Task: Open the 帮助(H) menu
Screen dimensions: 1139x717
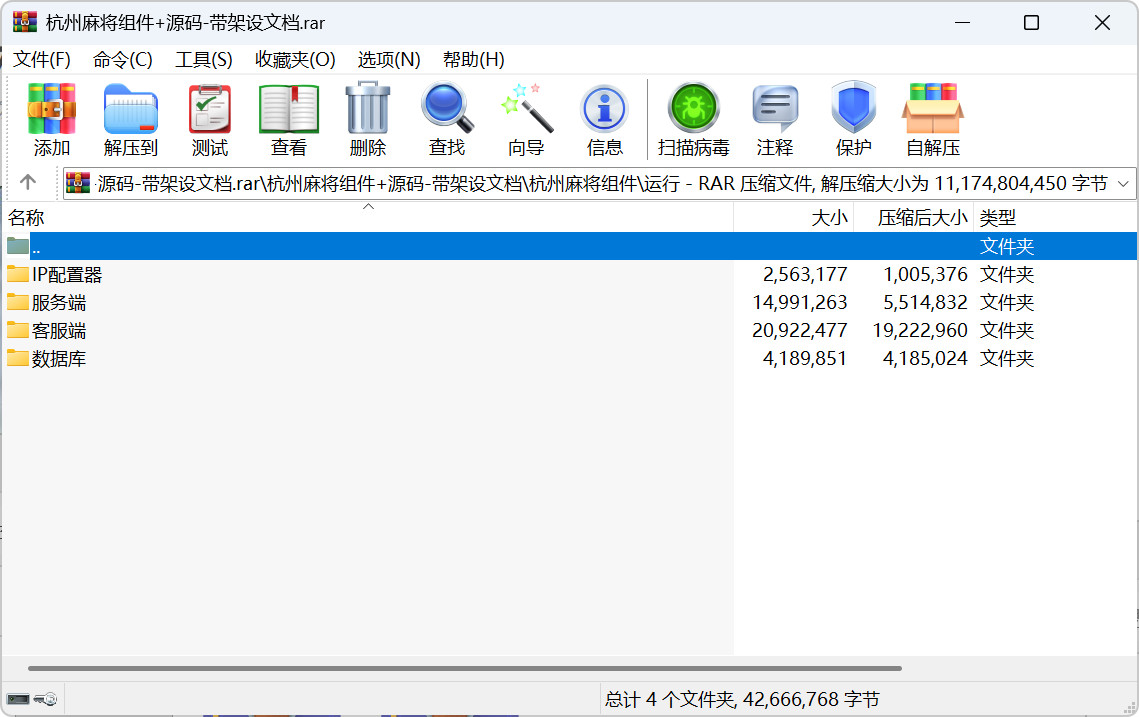Action: click(474, 60)
